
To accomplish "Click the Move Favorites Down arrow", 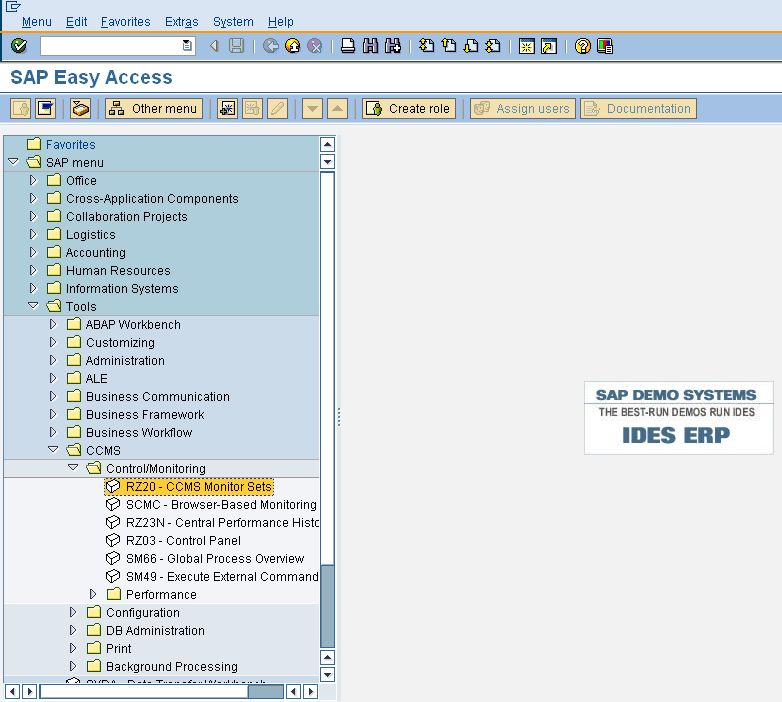I will [x=312, y=108].
